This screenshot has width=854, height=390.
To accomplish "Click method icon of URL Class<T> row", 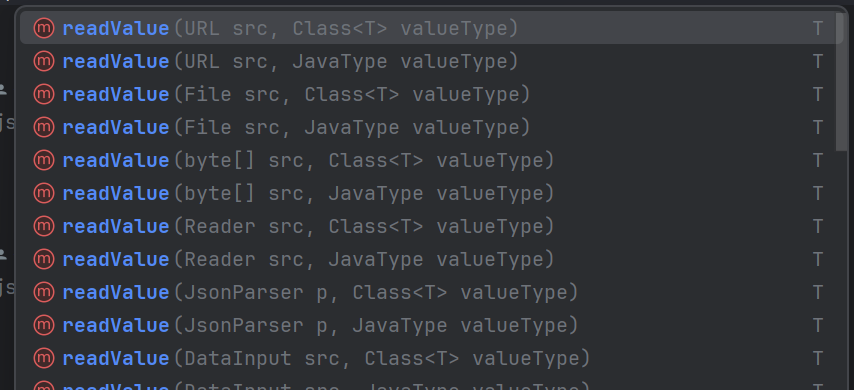I will 44,28.
